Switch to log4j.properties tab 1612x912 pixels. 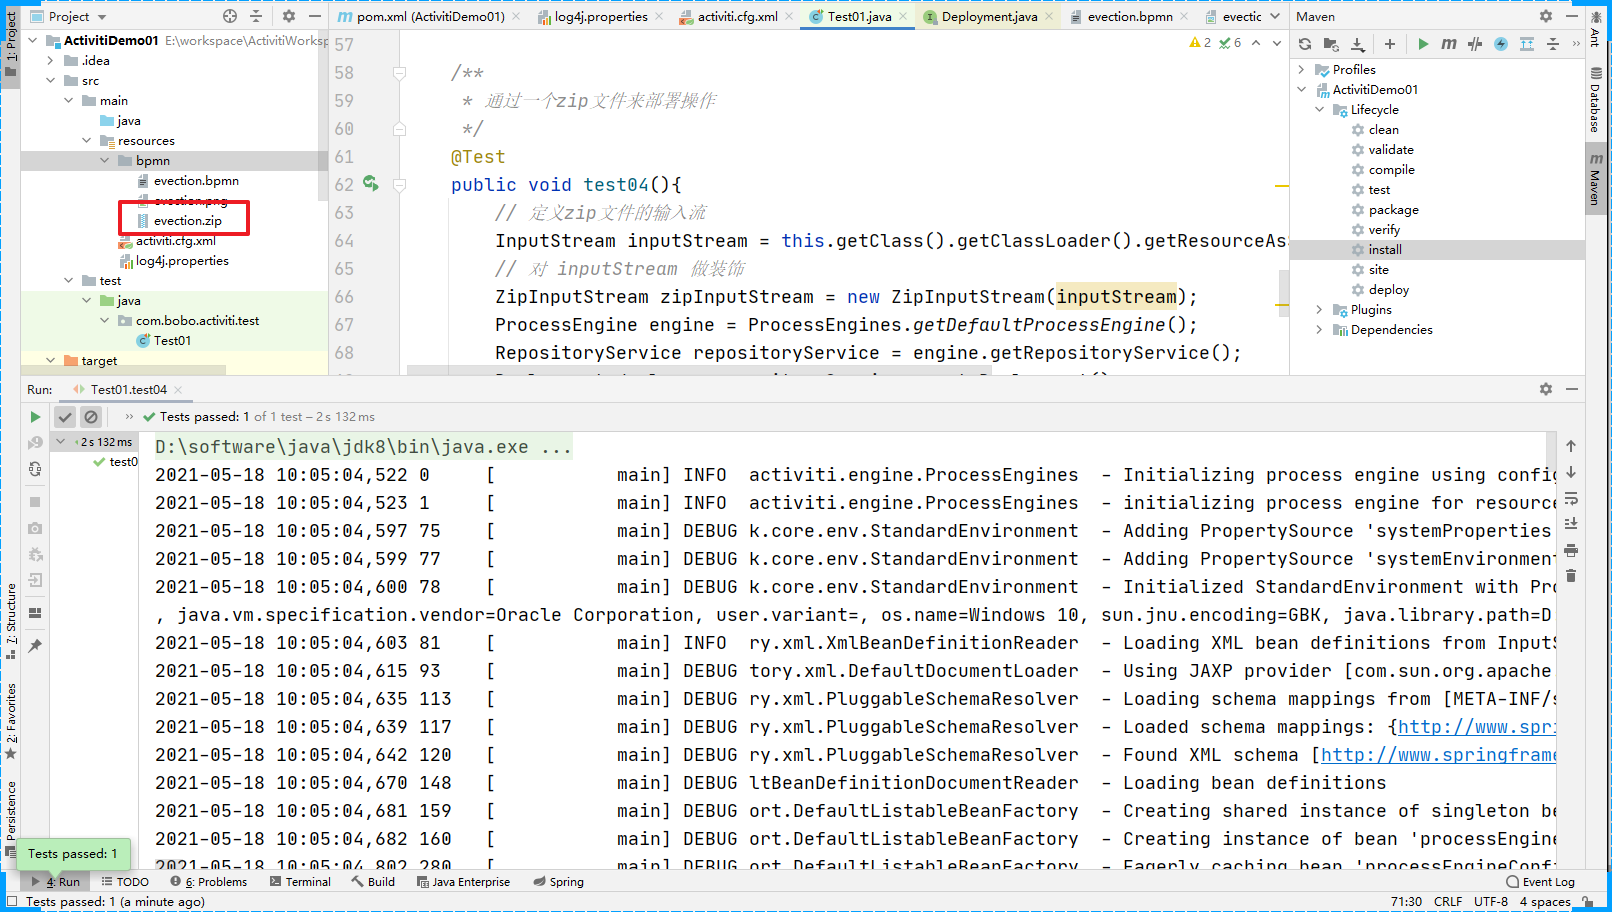(600, 16)
